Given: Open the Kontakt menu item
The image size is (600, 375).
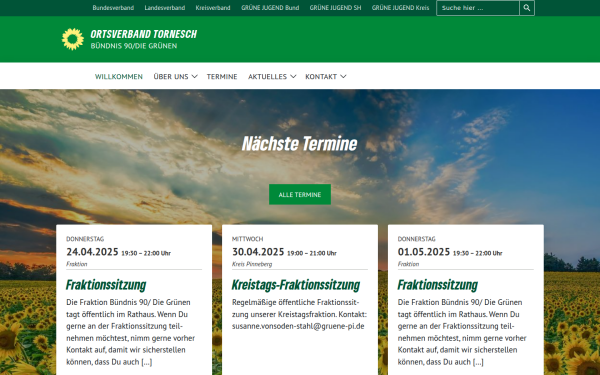Looking at the screenshot, I should [x=321, y=77].
